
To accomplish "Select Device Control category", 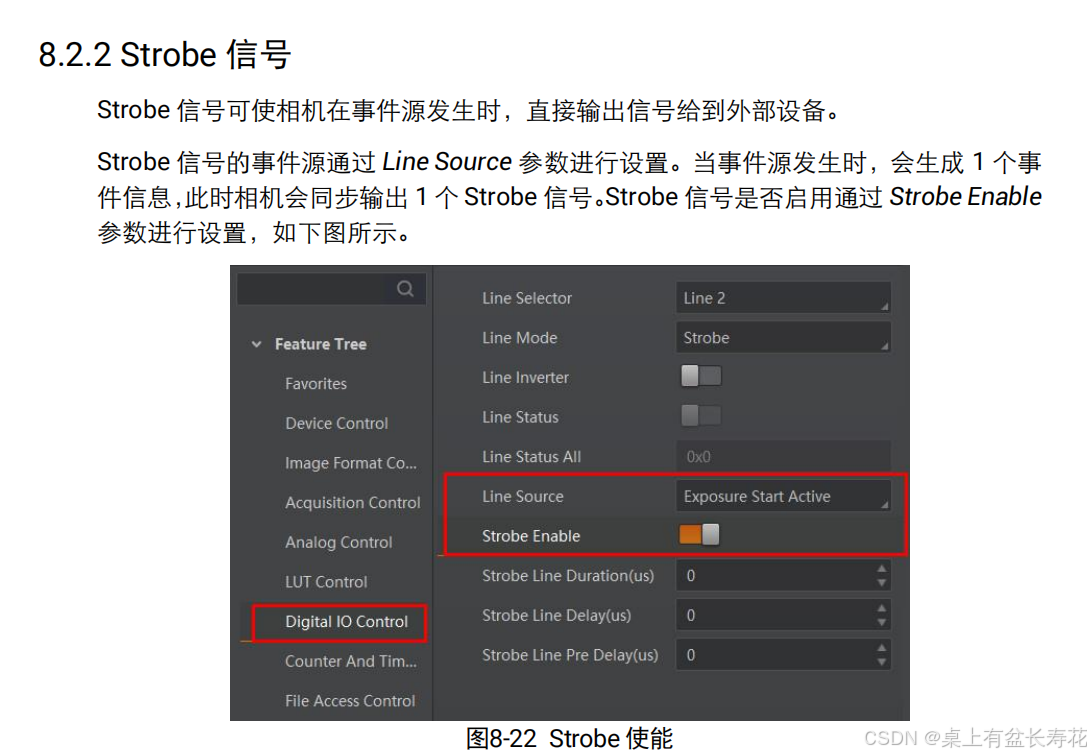I will point(336,423).
